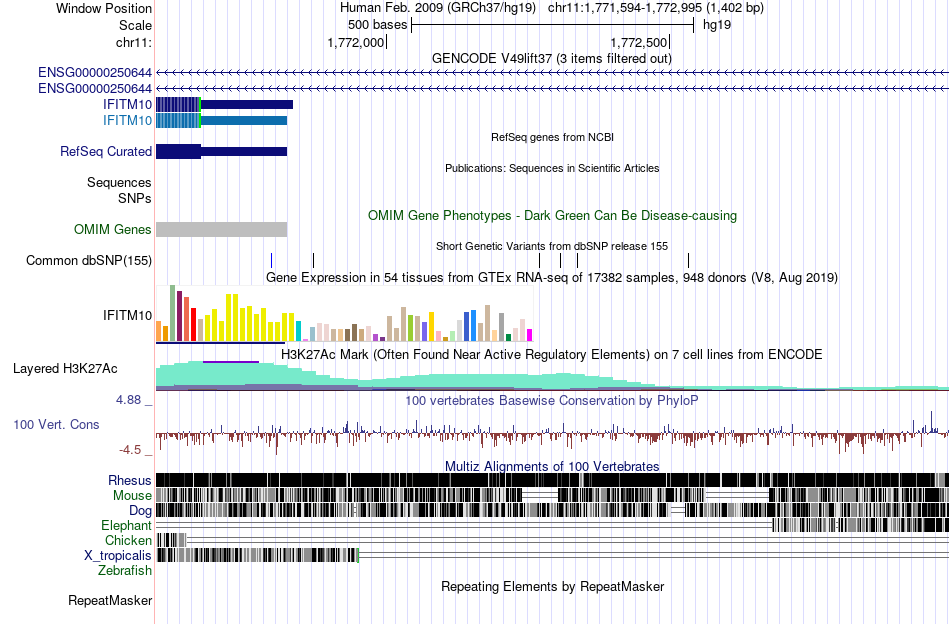Click the -4.5 PhyloP axis minimum
This screenshot has width=950, height=624.
click(130, 450)
